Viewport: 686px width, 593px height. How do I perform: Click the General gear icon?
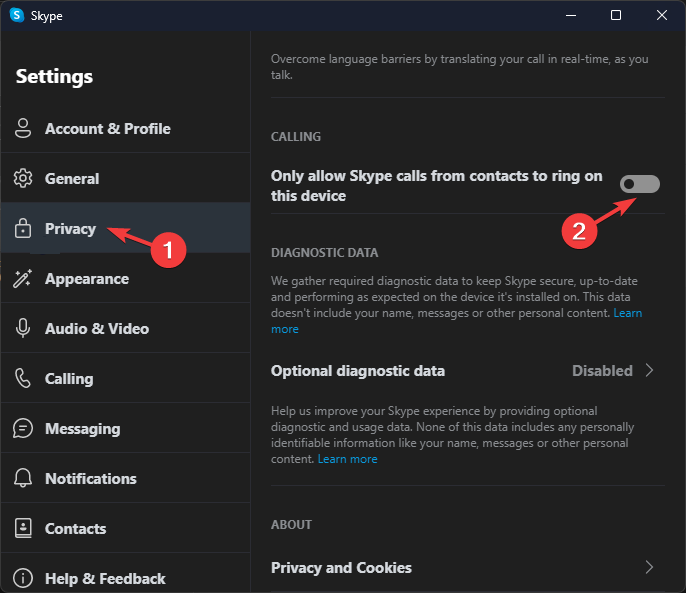click(23, 179)
